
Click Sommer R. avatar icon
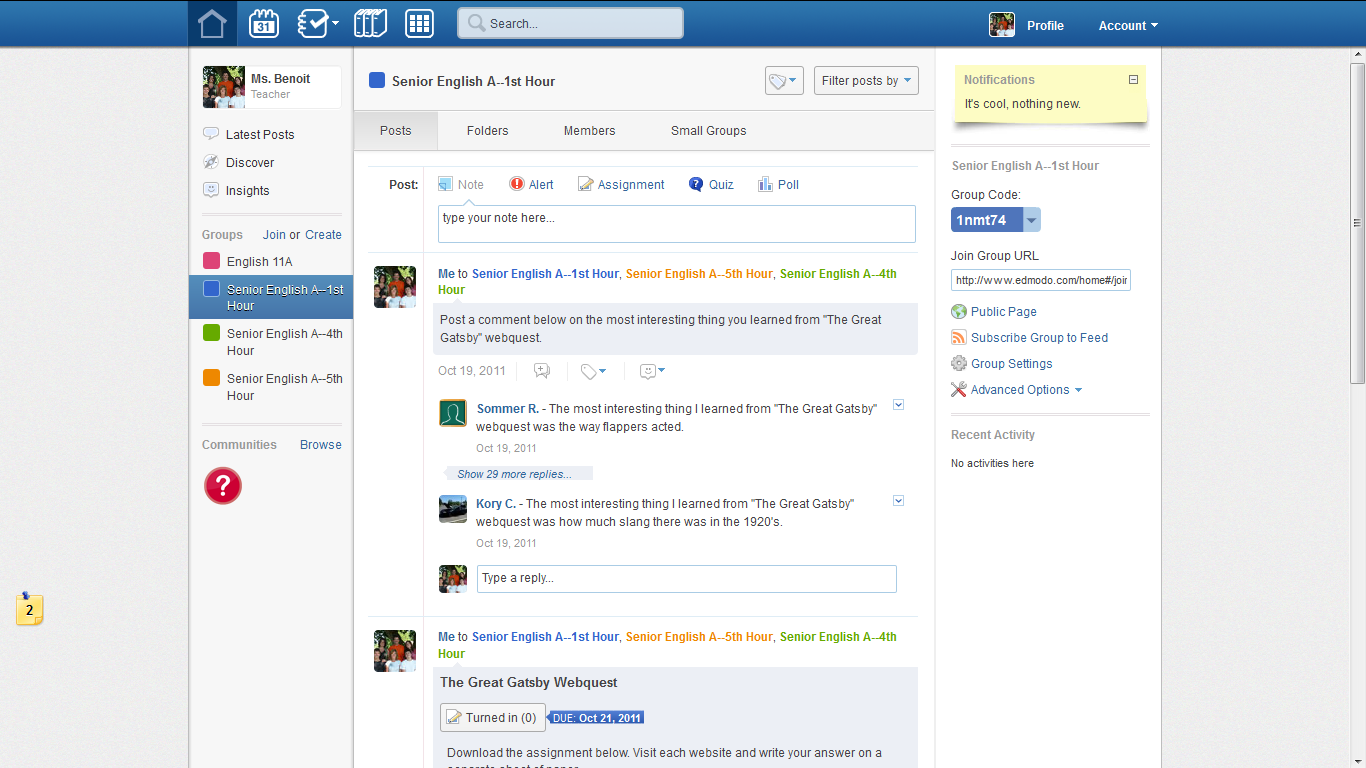[x=453, y=413]
